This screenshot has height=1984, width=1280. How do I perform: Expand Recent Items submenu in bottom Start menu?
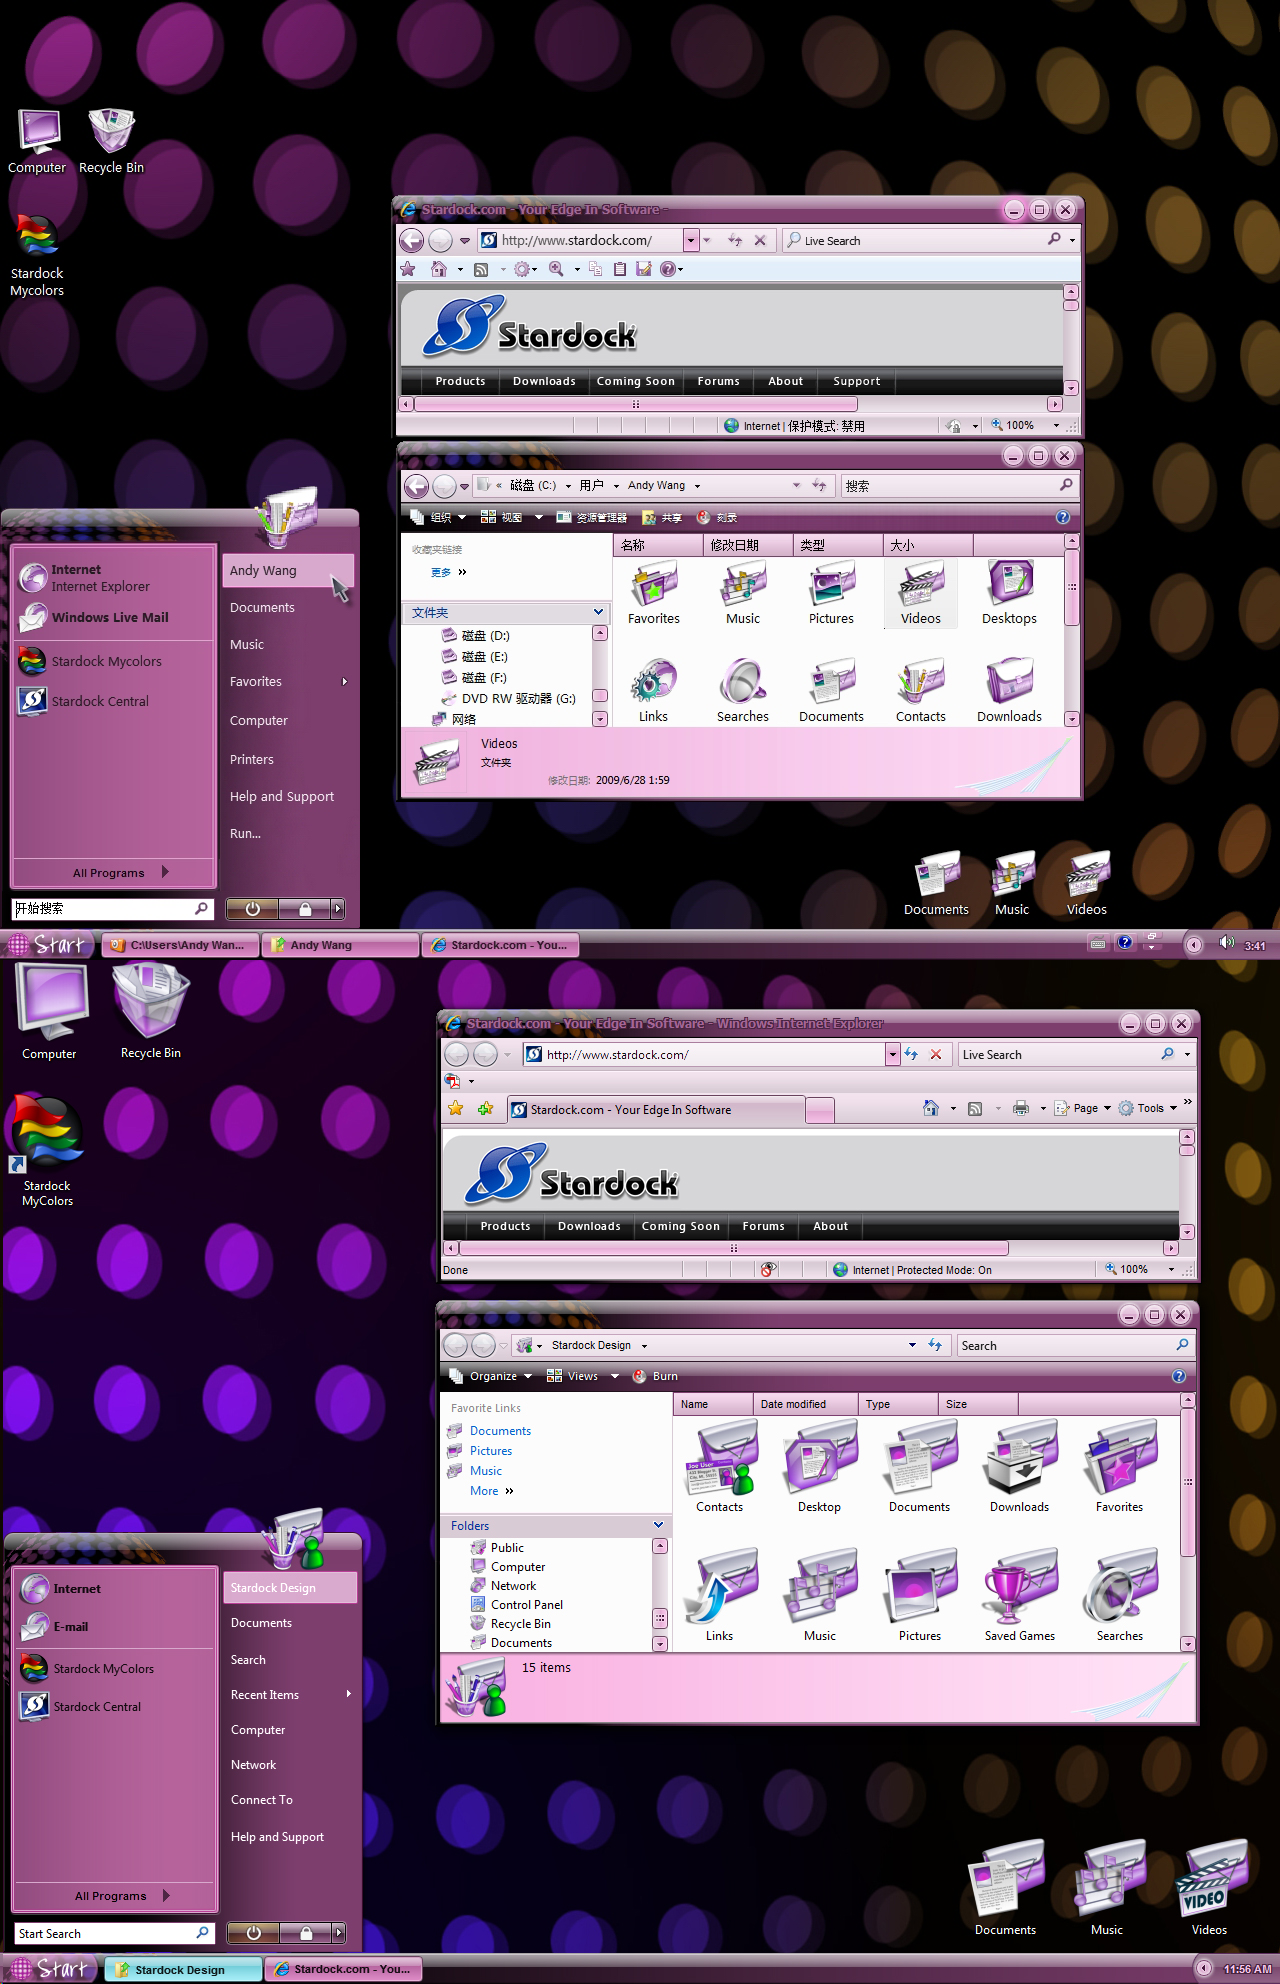pyautogui.click(x=349, y=1694)
